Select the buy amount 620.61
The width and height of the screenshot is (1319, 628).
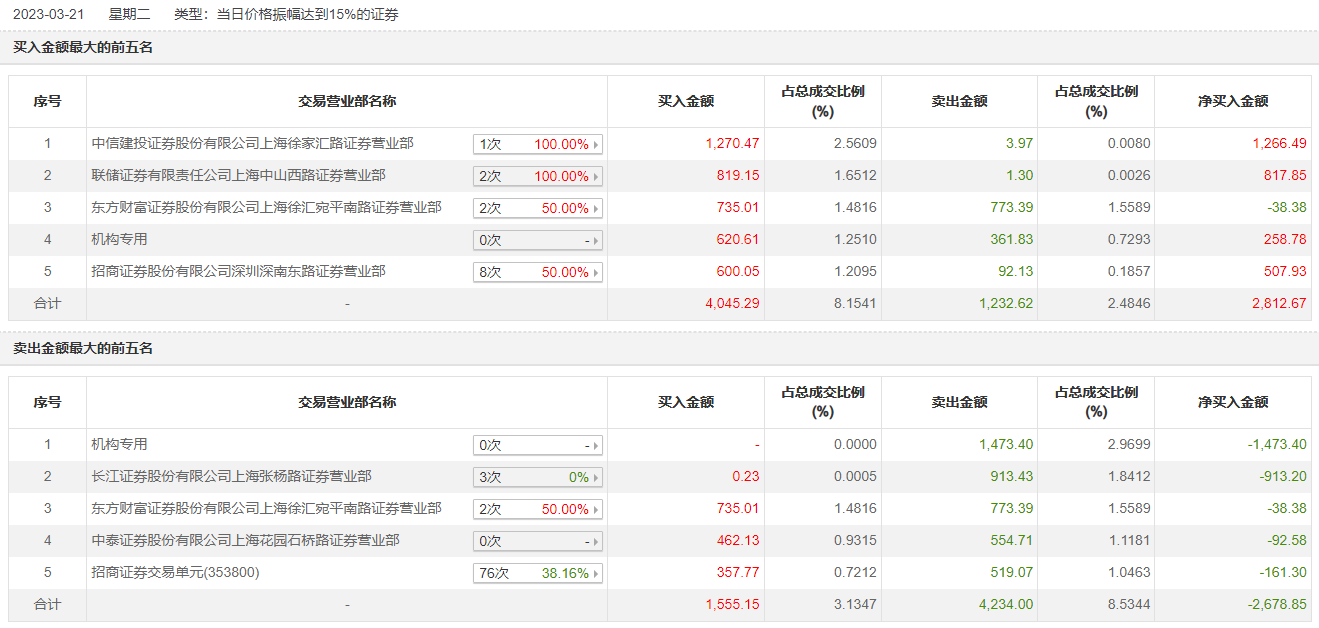[x=738, y=240]
